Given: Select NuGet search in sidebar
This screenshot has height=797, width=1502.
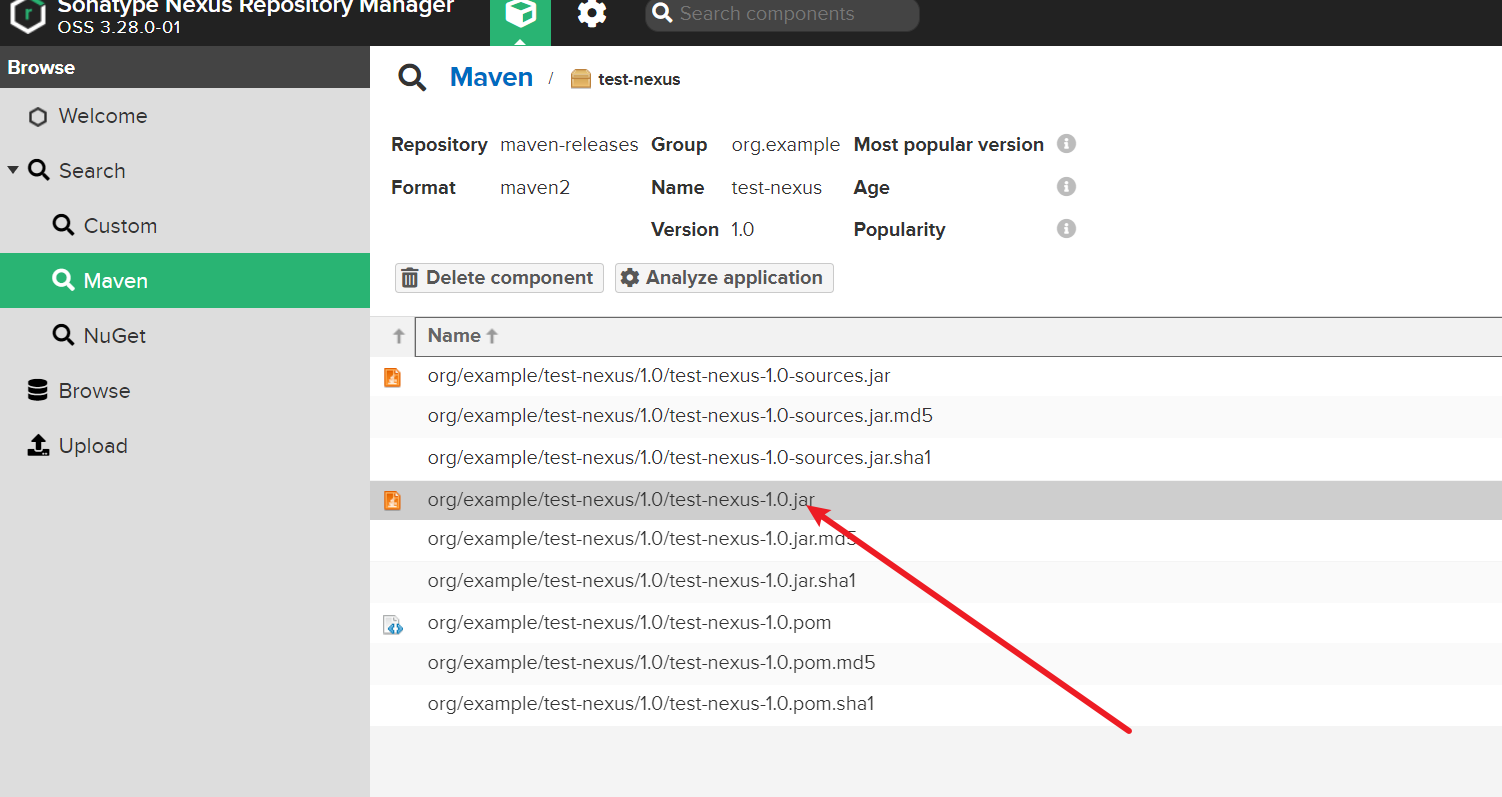Looking at the screenshot, I should (x=114, y=336).
